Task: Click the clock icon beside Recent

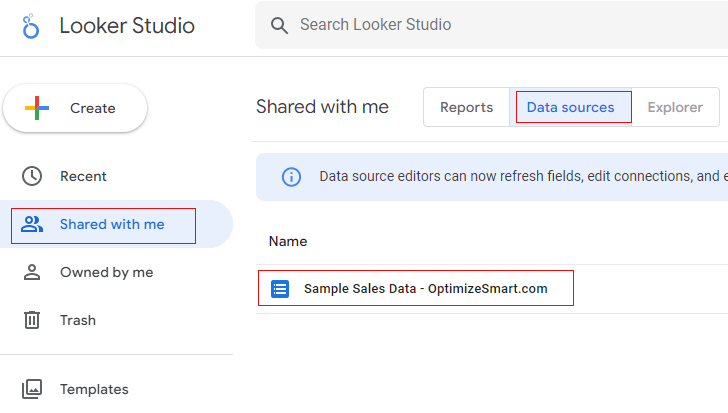Action: 32,176
